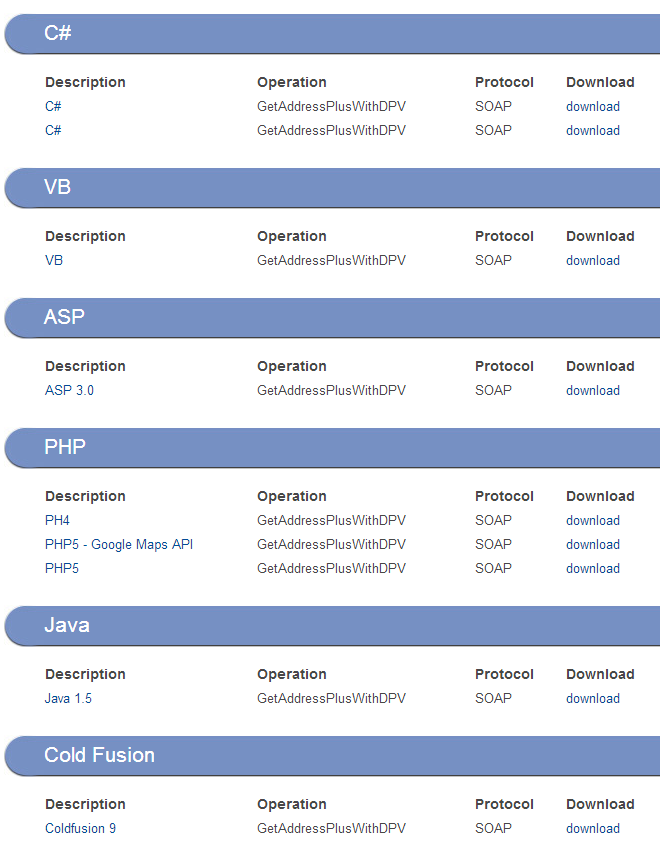Open the plain PHP5 description link
The image size is (660, 856).
click(62, 568)
